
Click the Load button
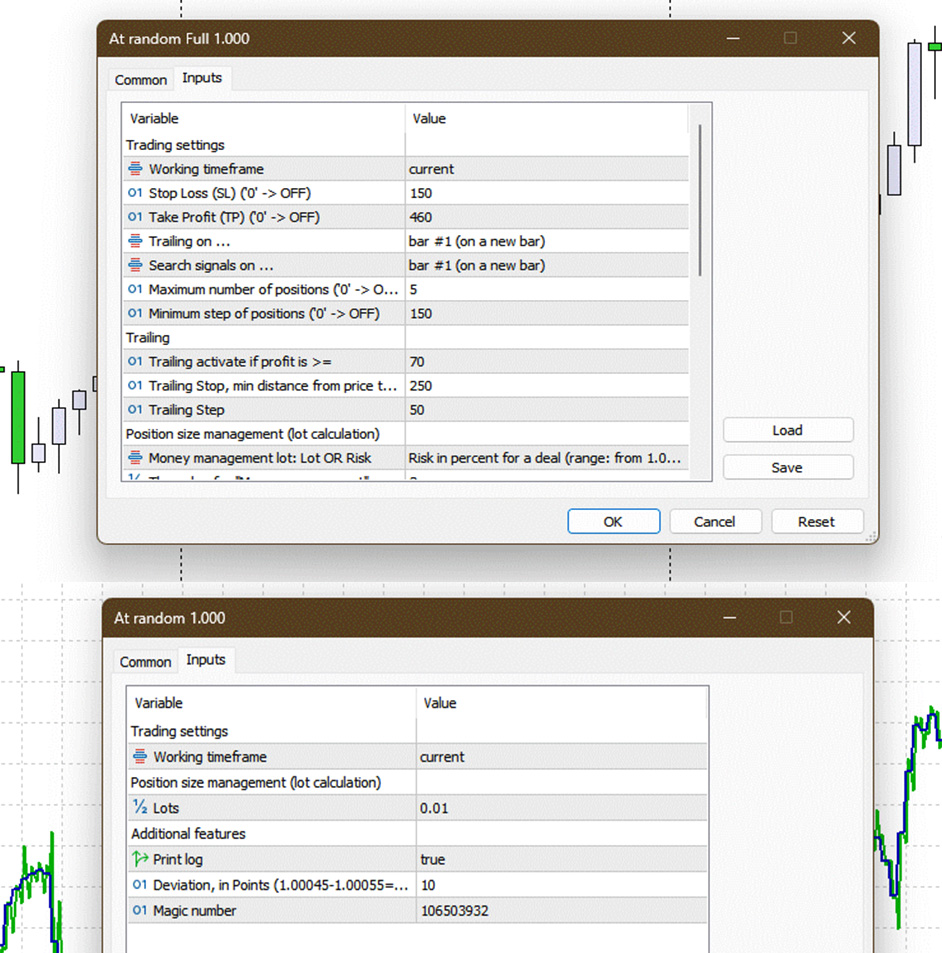click(x=788, y=430)
